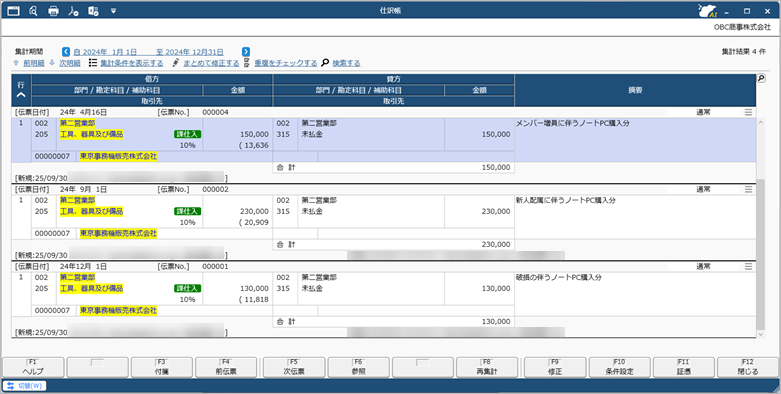Click summary 新人配属に伴うノートPC購入分

click(565, 200)
